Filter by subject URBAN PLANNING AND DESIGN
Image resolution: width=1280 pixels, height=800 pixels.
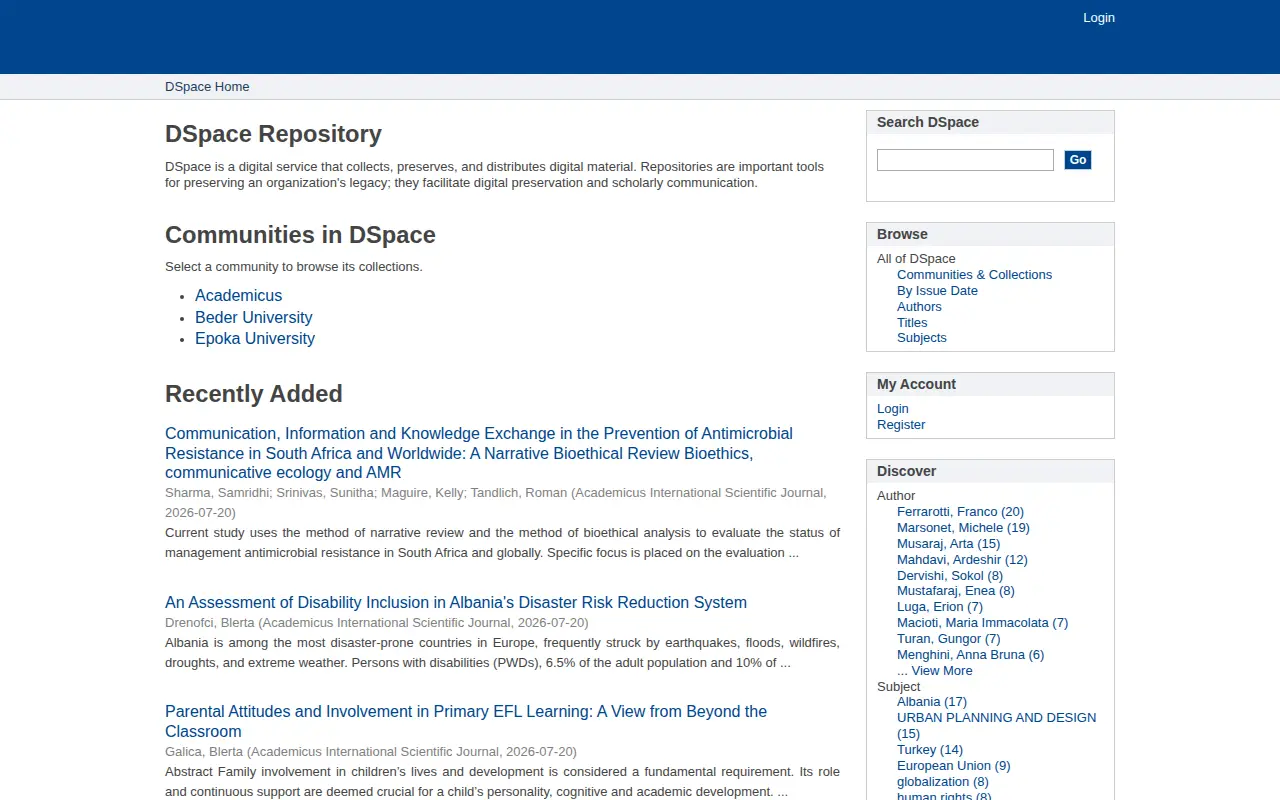(996, 726)
